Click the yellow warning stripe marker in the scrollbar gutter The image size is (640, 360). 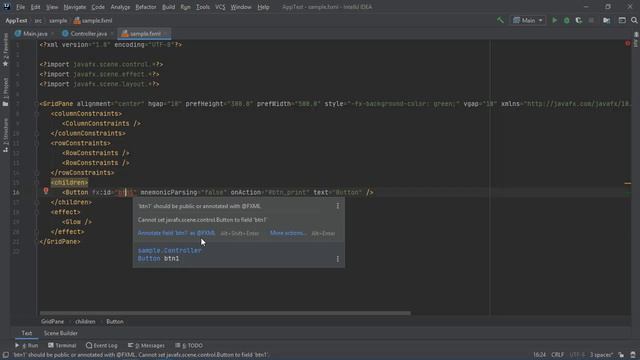(628, 183)
